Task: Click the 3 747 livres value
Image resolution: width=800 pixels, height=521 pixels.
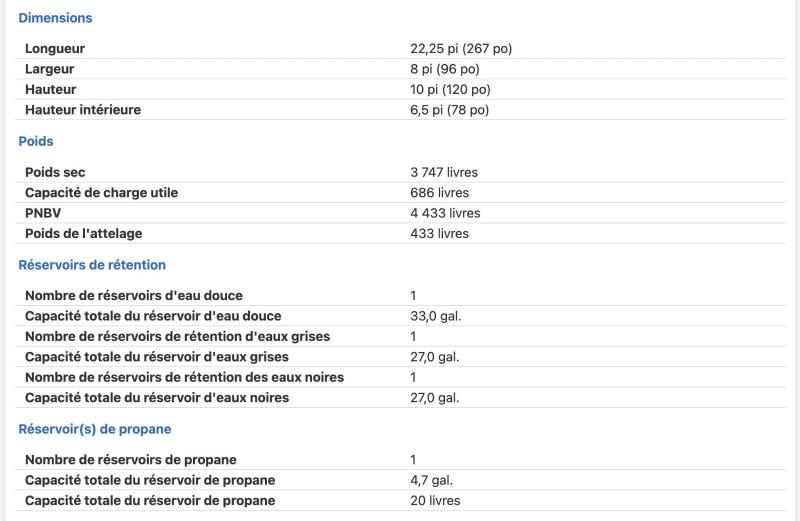Action: tap(443, 172)
